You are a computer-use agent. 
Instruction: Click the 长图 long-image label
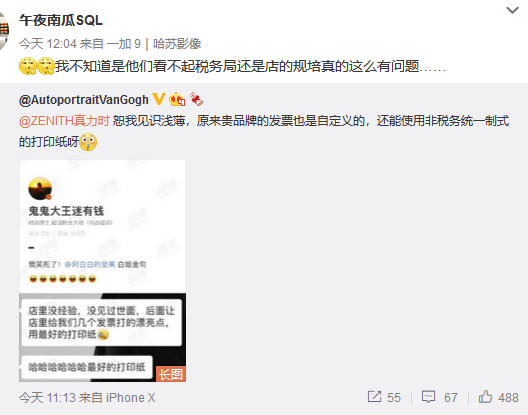point(171,374)
